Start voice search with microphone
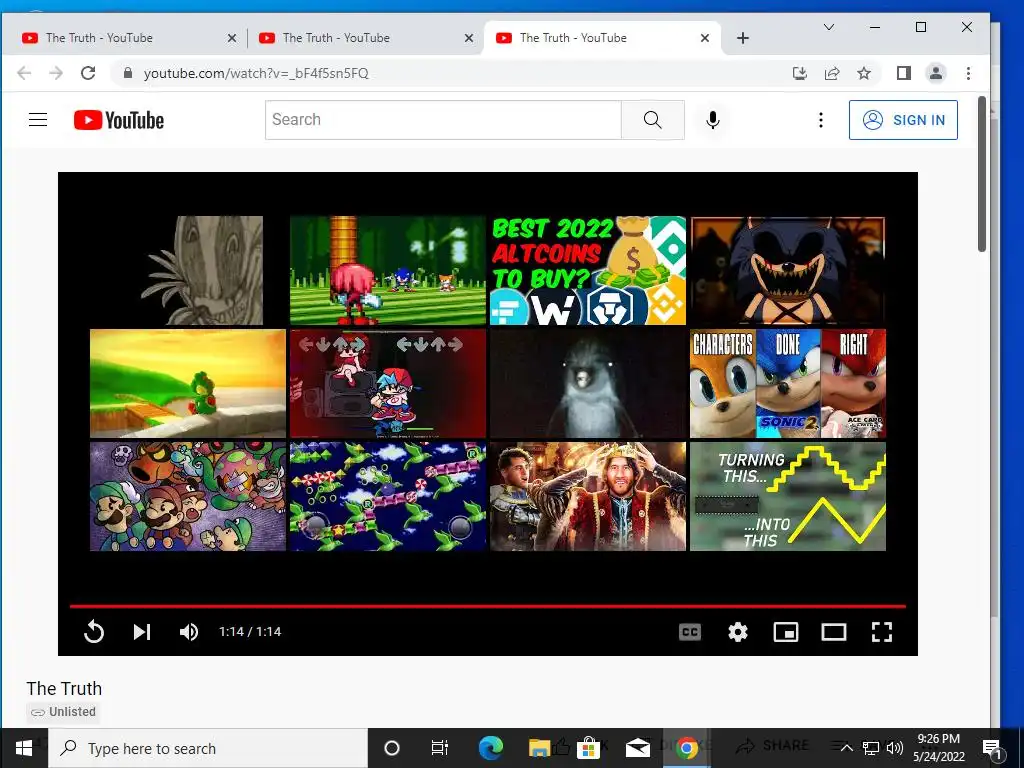 [713, 120]
